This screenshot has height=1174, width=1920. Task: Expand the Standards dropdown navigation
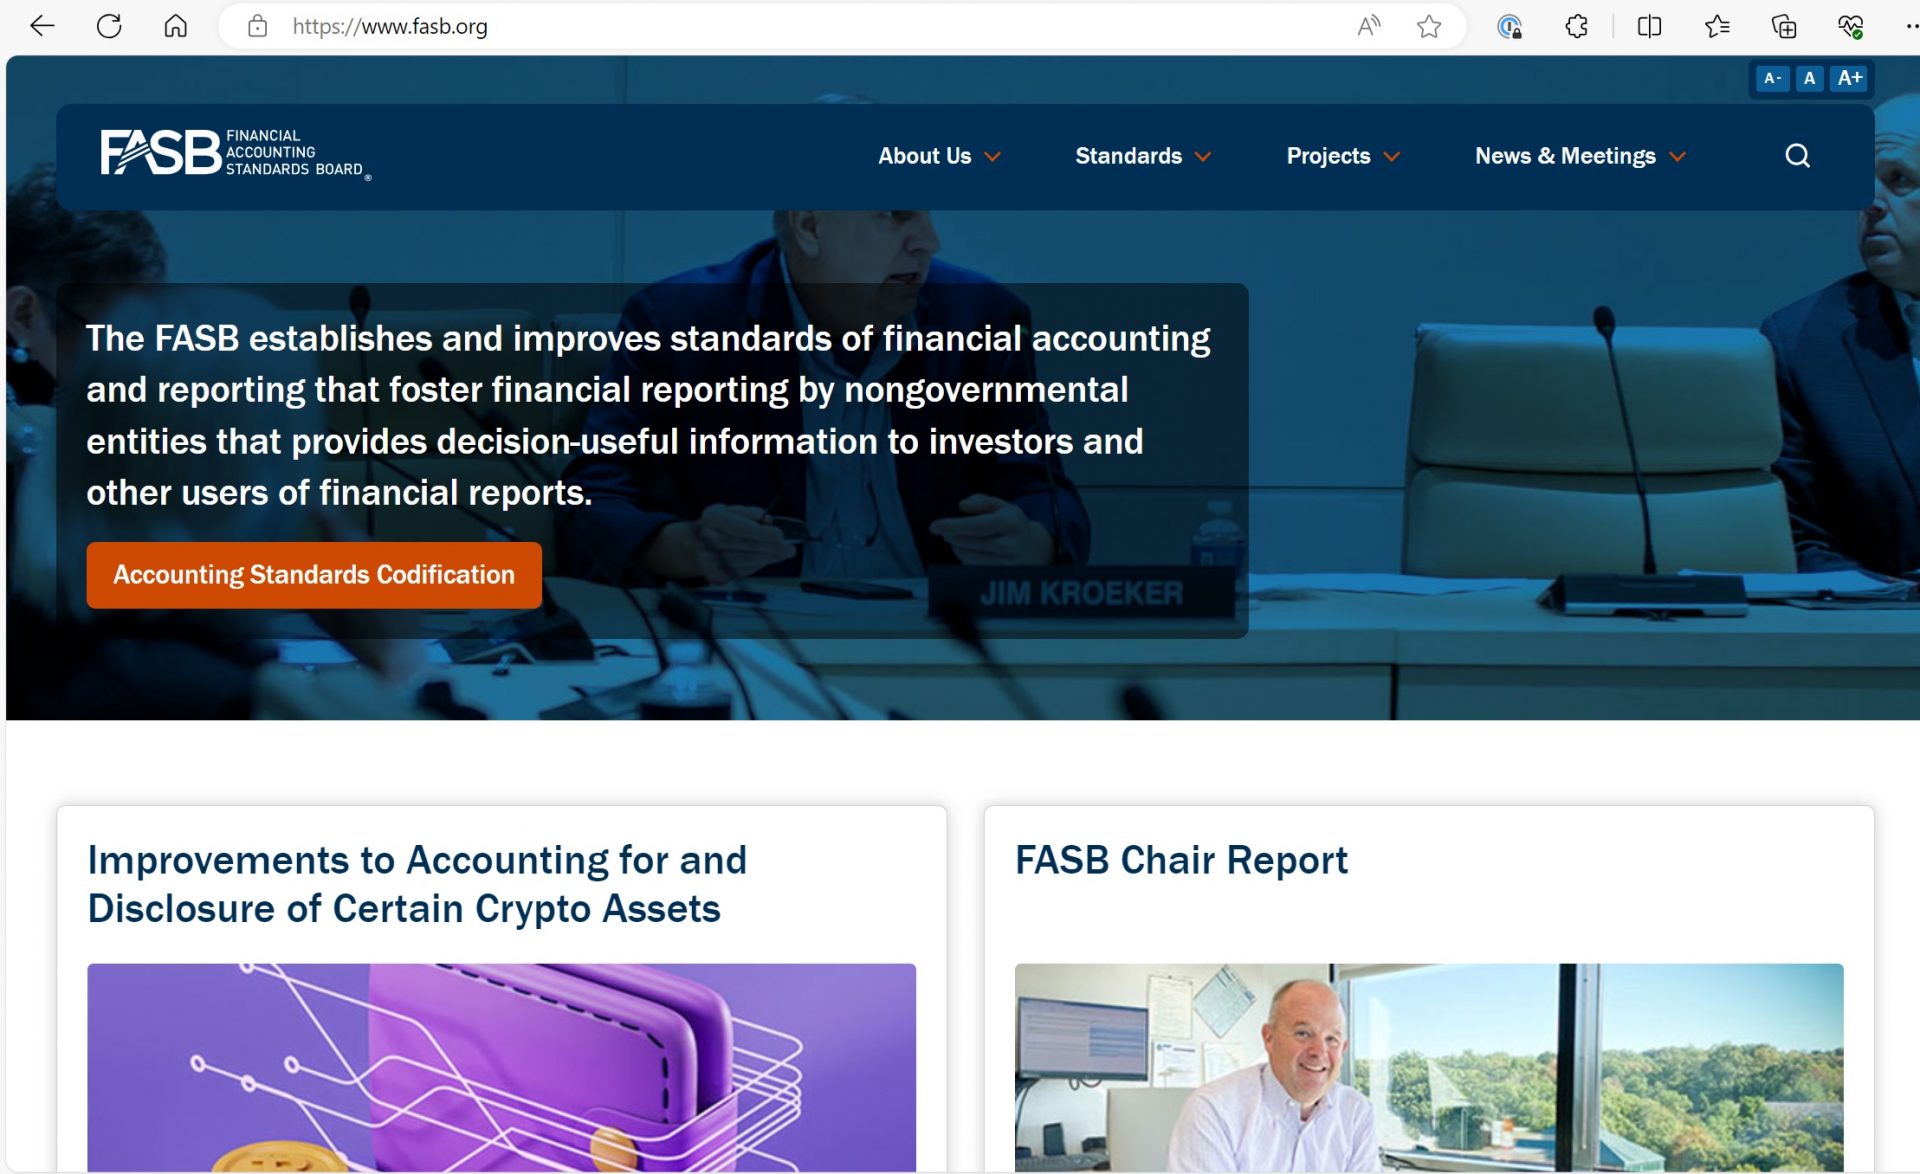[1142, 155]
